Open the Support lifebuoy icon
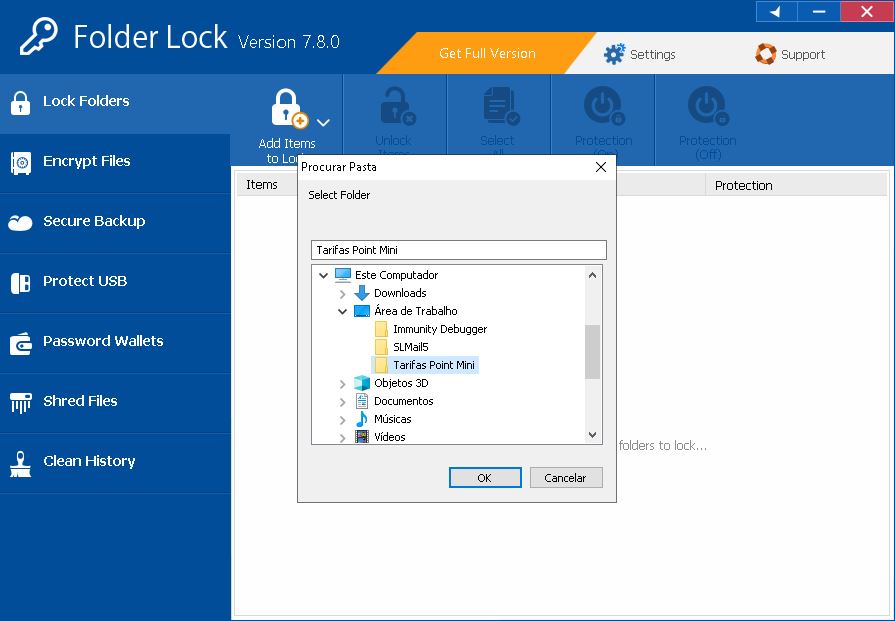 pos(766,54)
